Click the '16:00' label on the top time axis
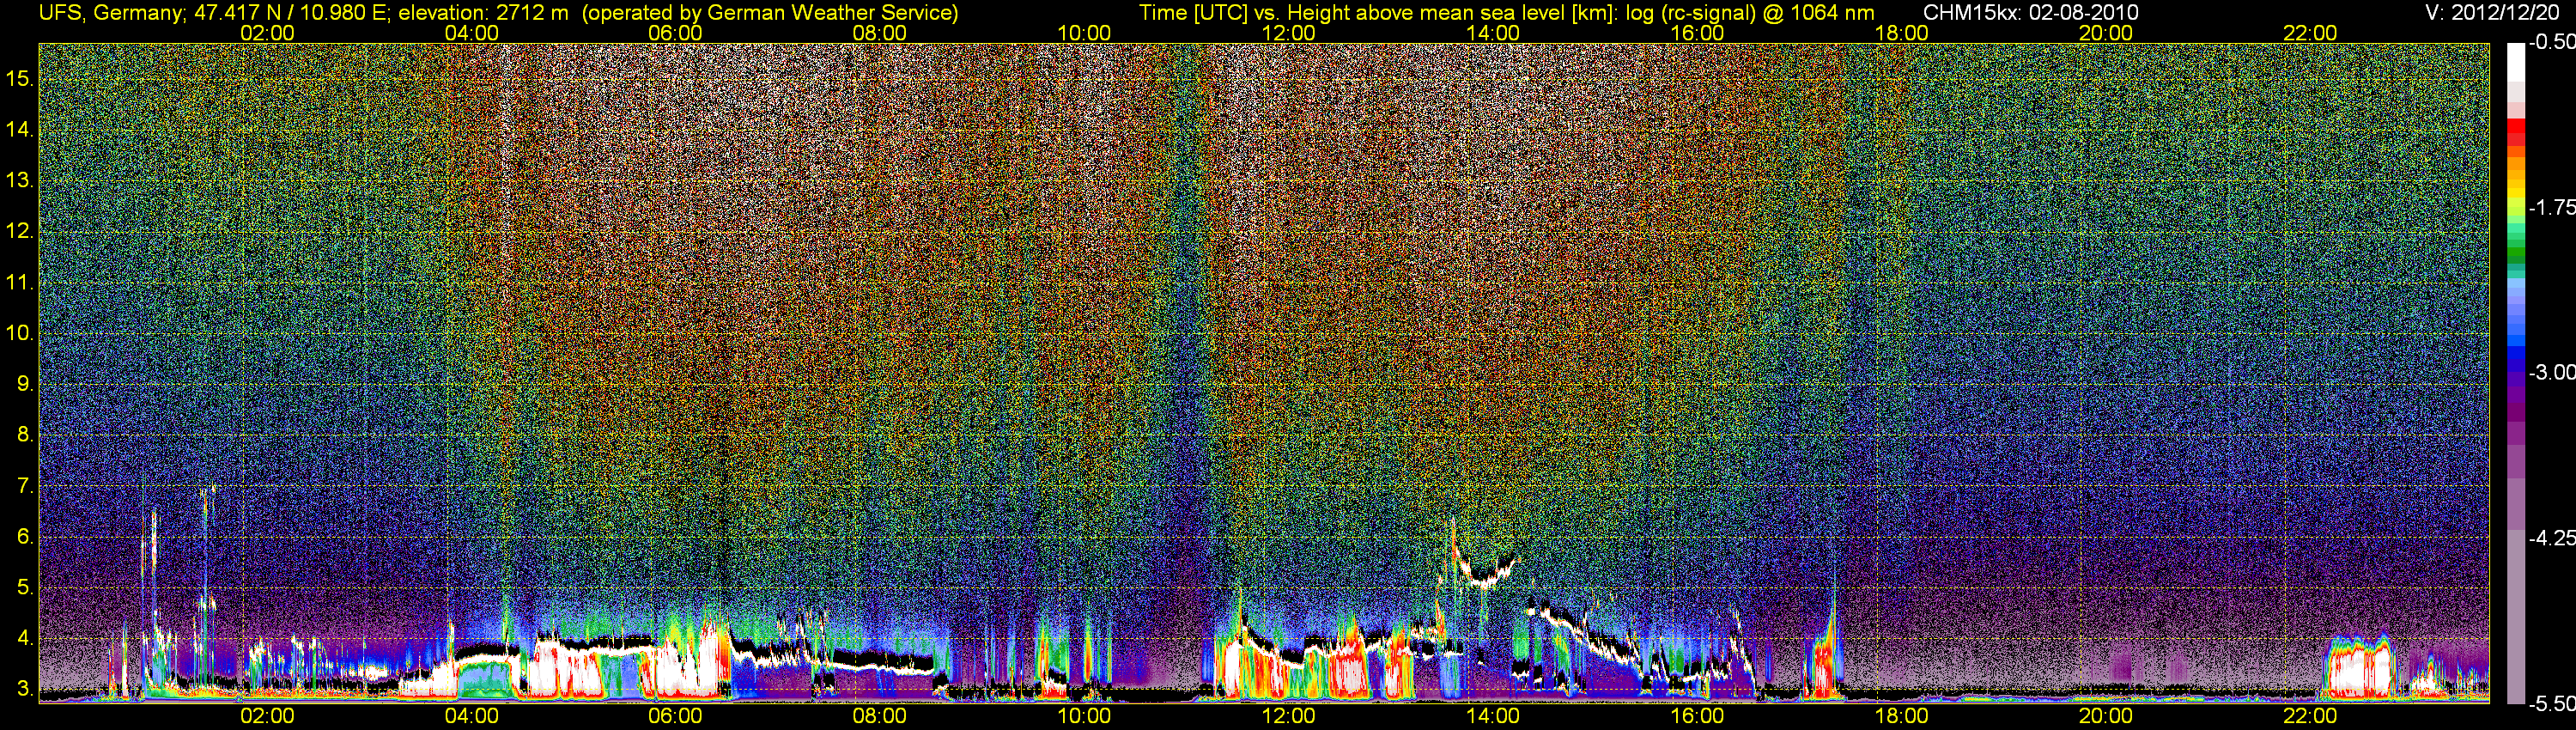 (1697, 33)
